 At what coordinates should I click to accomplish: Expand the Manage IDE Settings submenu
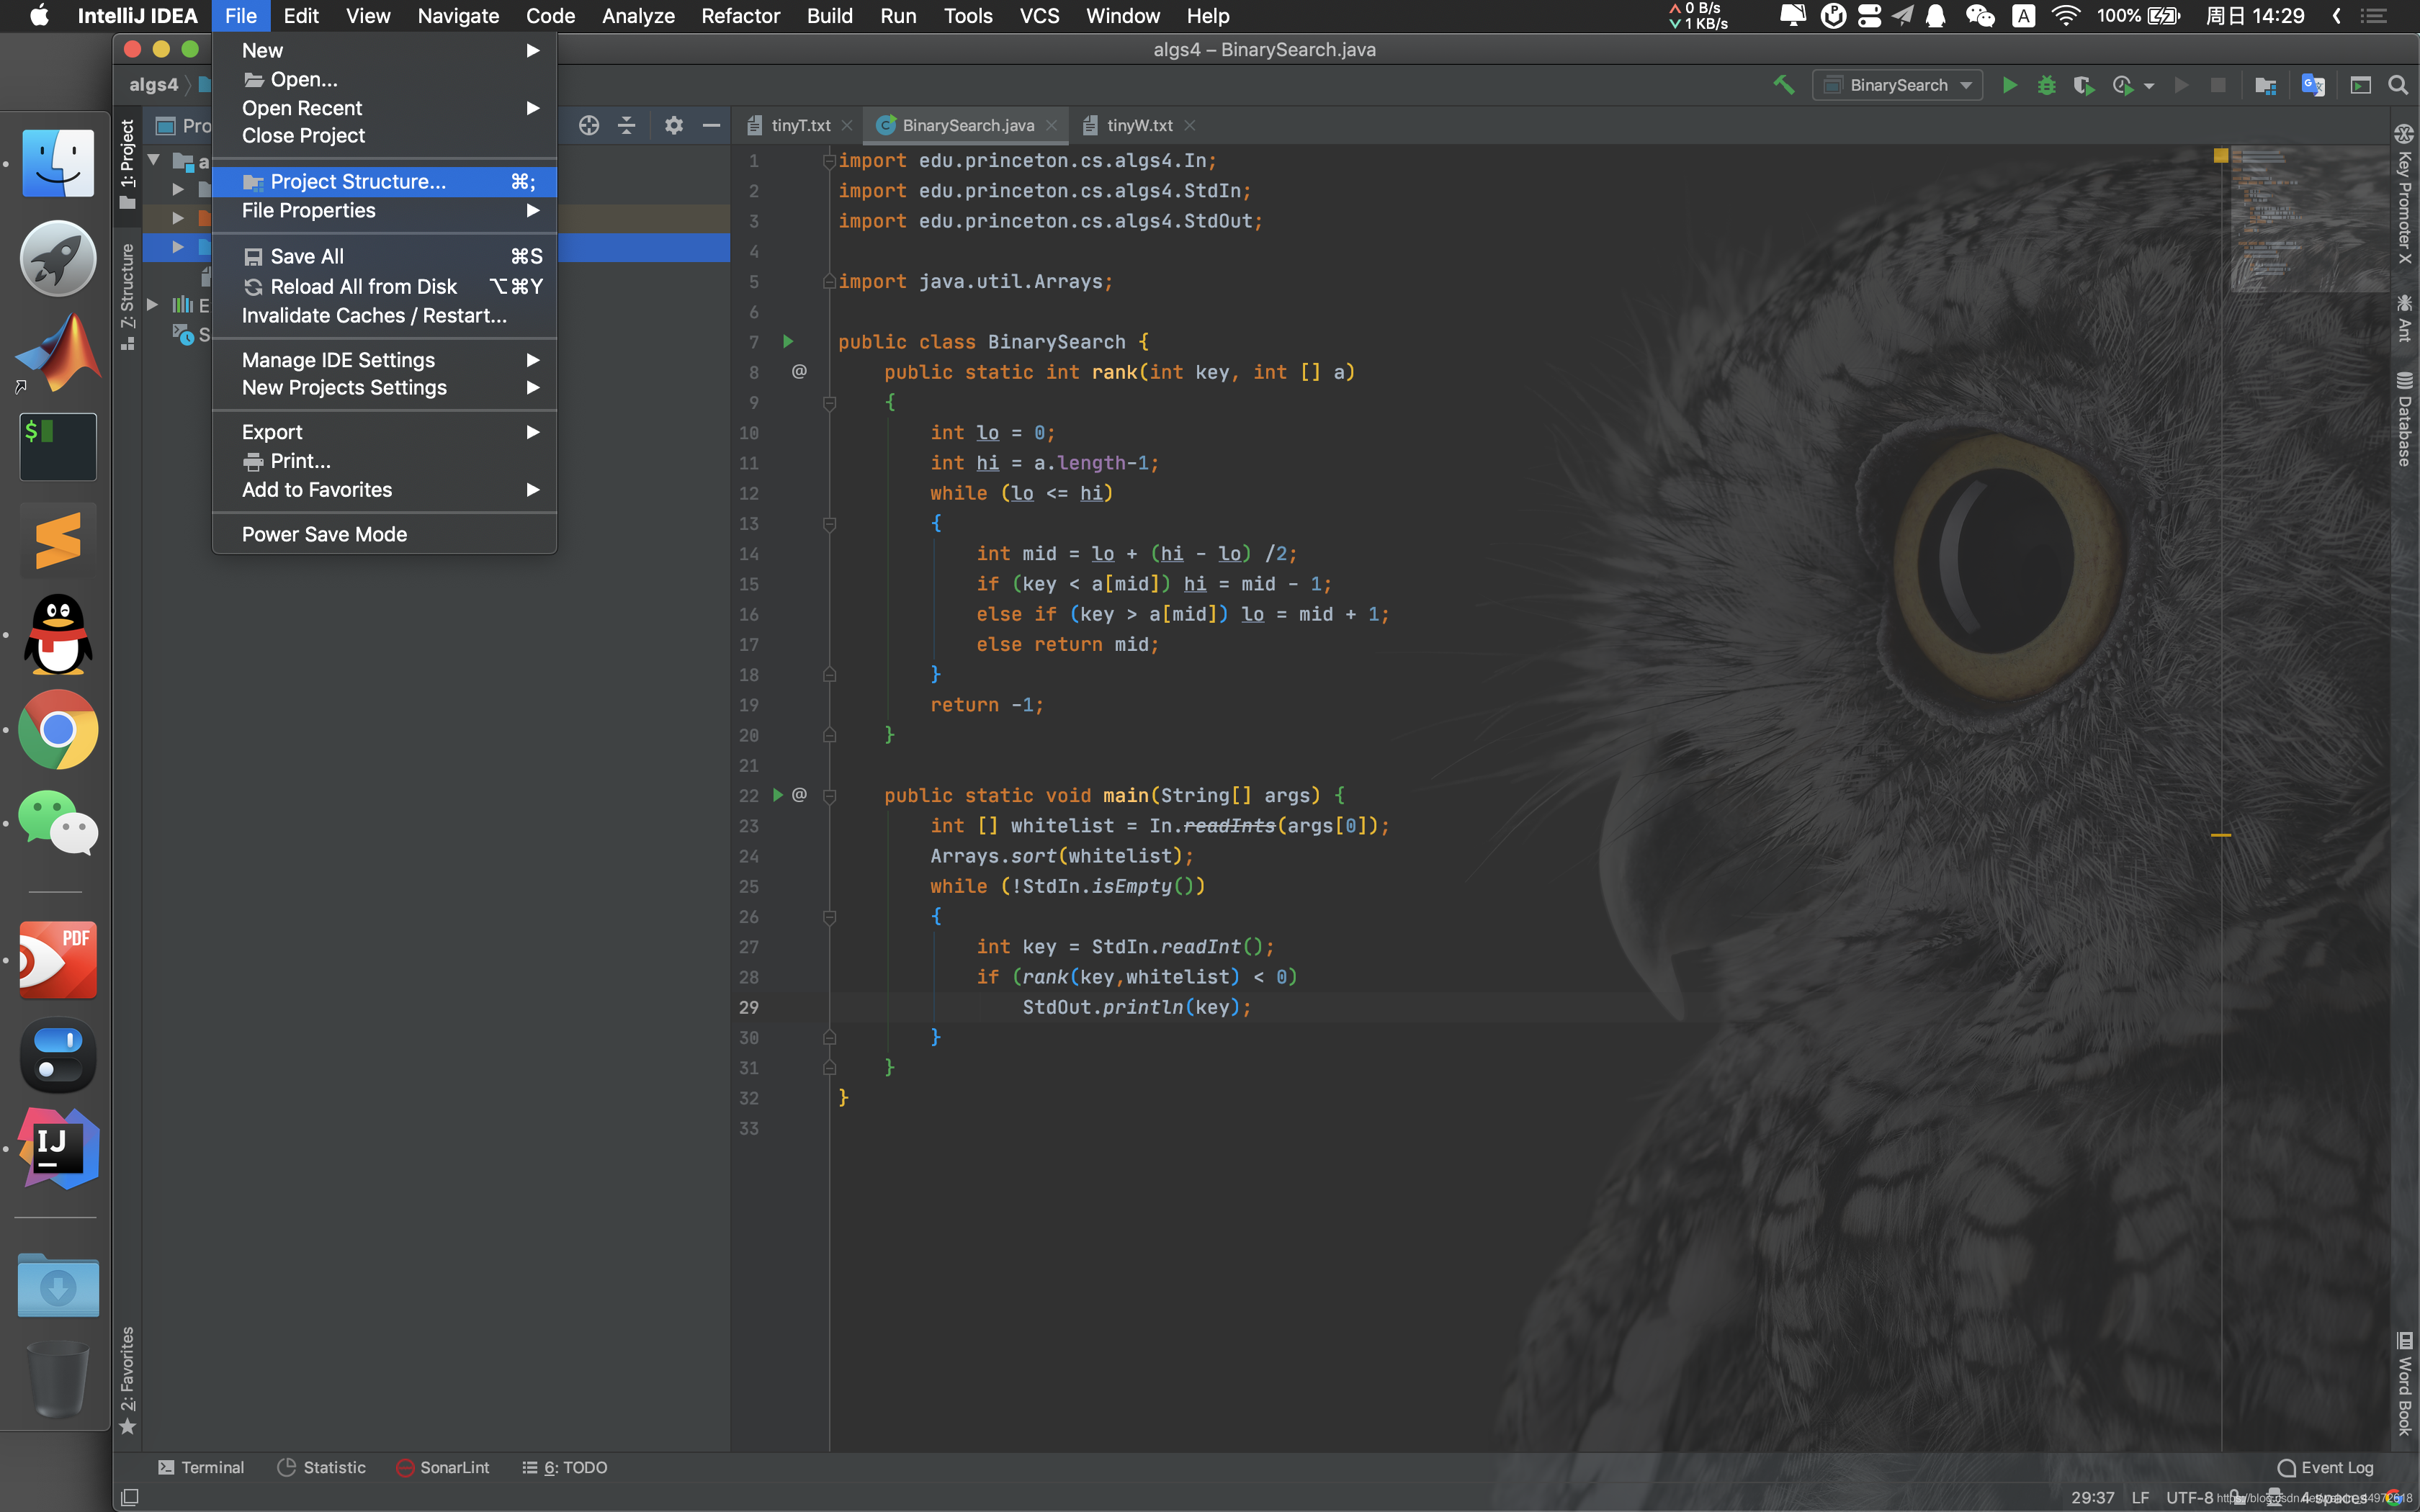(x=384, y=360)
